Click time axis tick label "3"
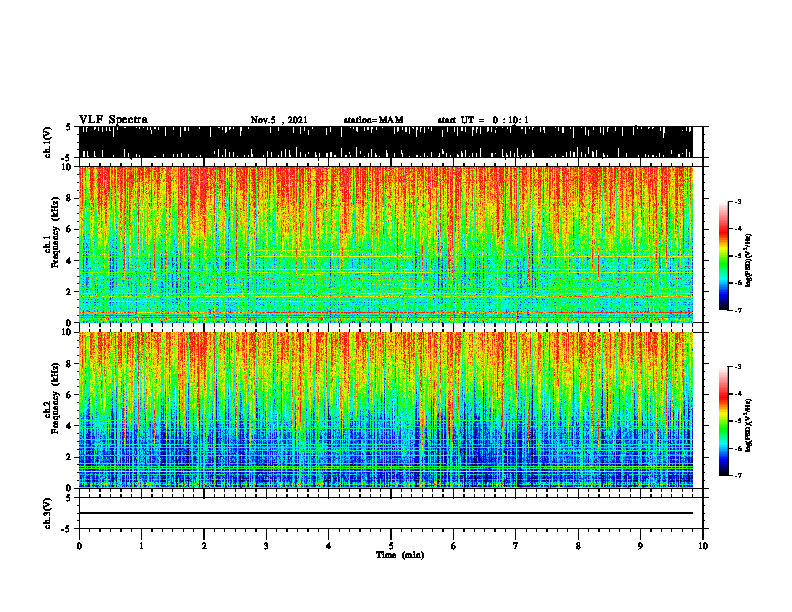 (x=266, y=546)
